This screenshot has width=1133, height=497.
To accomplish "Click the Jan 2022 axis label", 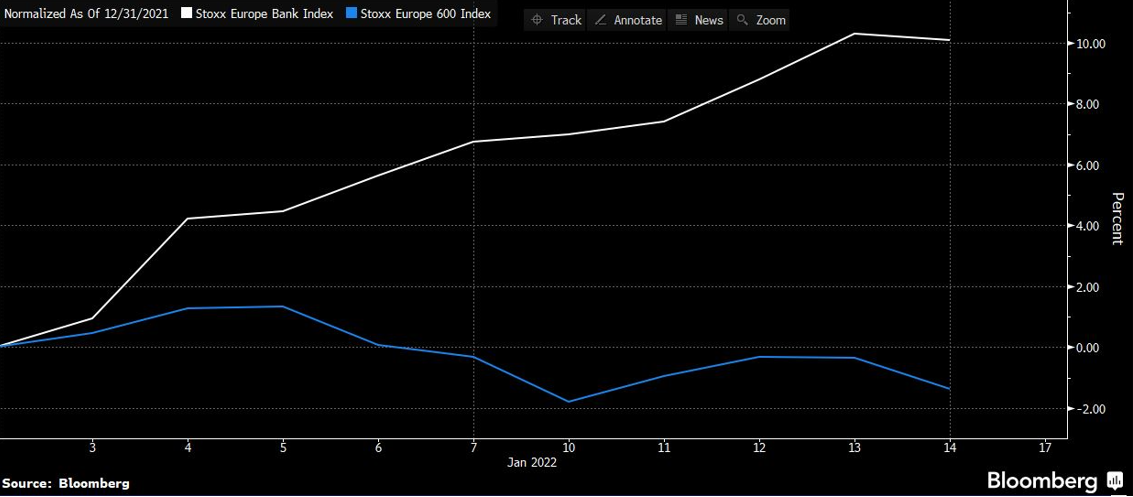I will pos(533,464).
